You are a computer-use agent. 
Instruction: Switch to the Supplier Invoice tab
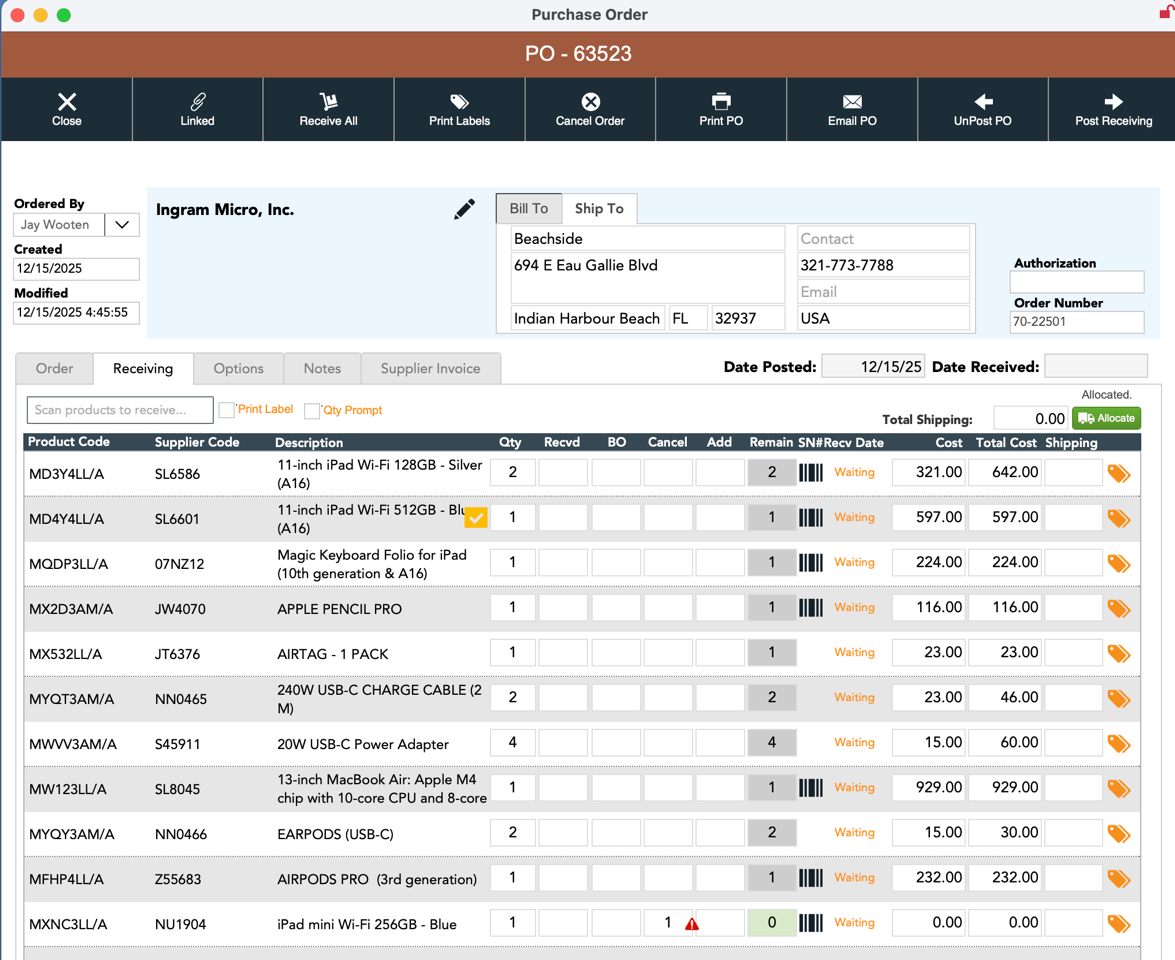430,368
